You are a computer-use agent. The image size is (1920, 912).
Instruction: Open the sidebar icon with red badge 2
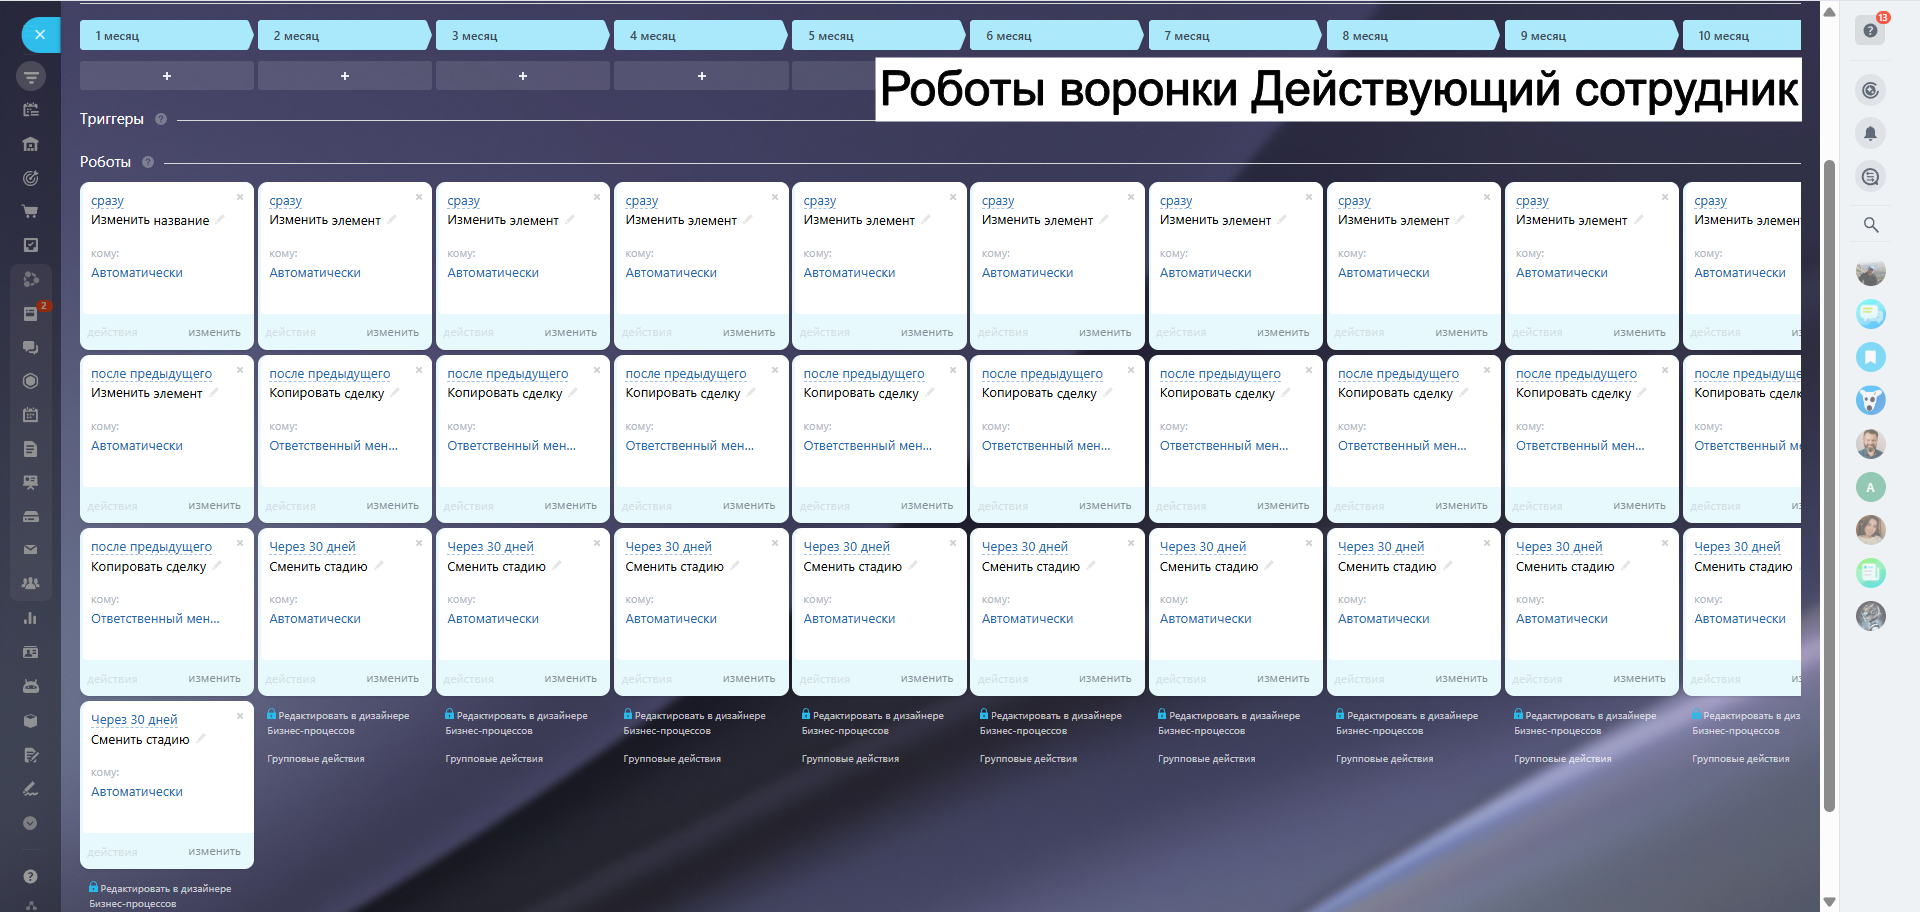point(31,313)
